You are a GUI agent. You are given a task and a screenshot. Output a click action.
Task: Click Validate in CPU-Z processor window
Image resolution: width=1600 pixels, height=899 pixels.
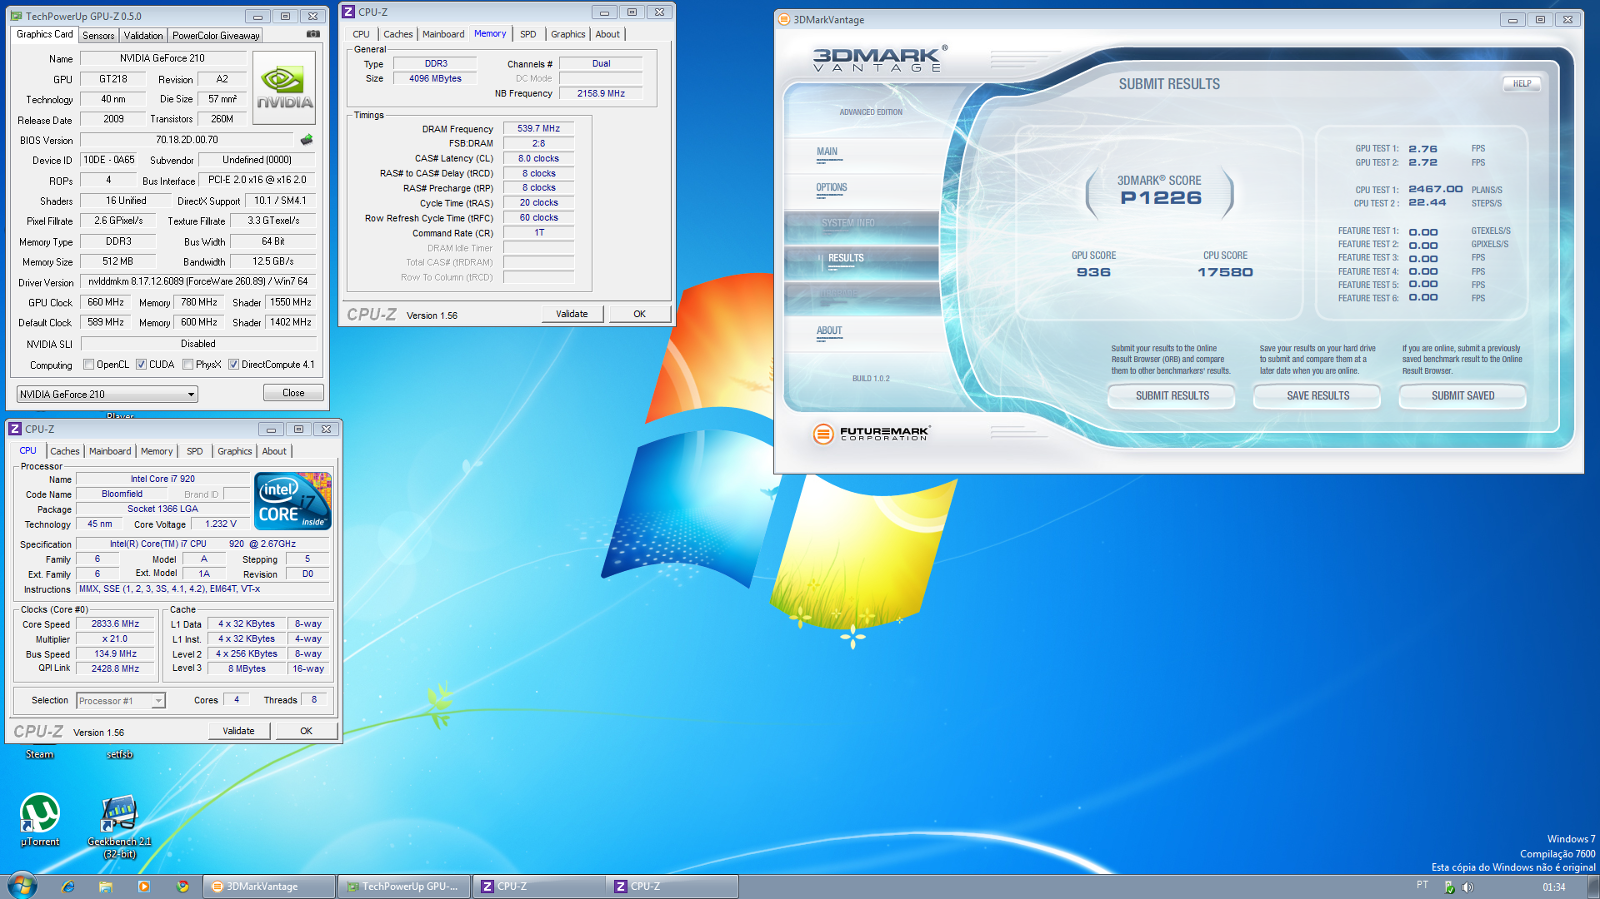238,731
